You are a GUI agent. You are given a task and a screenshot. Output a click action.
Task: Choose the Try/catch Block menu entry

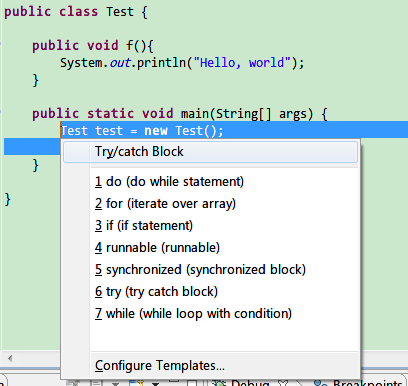(x=210, y=152)
